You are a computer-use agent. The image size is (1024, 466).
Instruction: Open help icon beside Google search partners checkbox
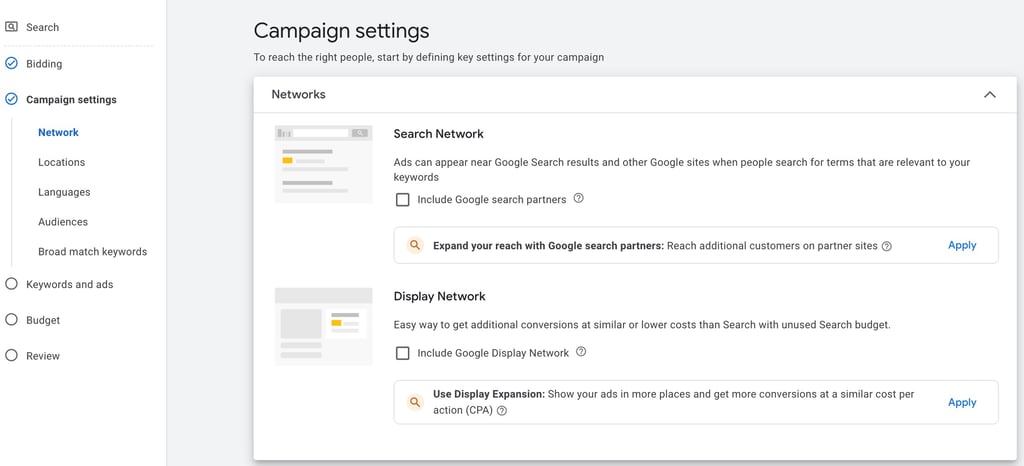[579, 199]
